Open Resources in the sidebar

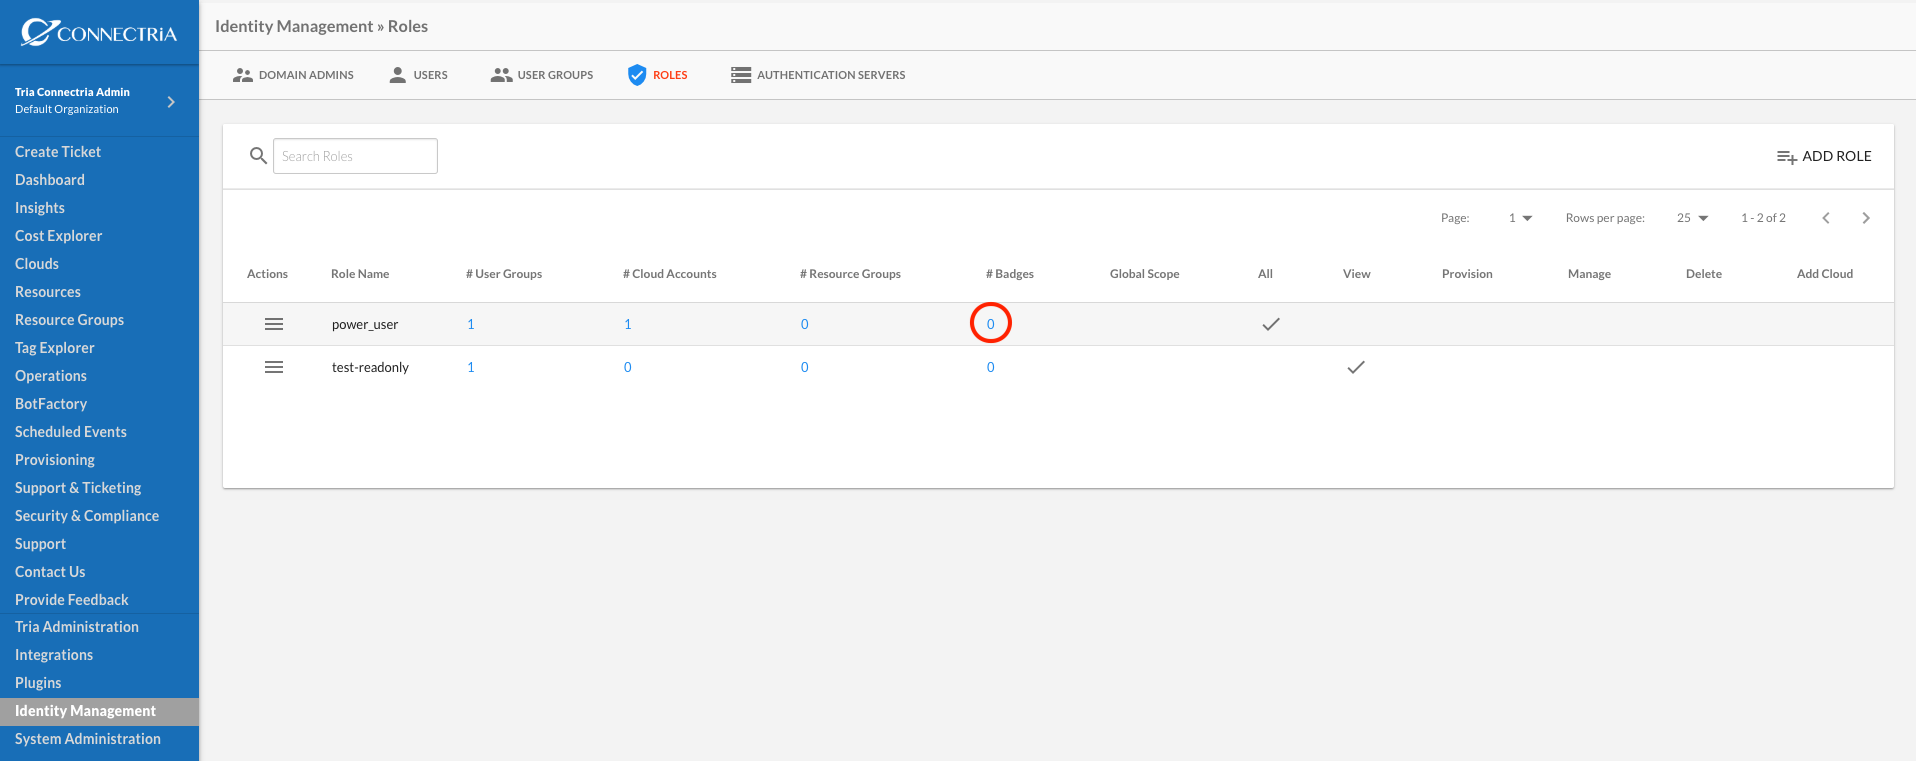48,292
